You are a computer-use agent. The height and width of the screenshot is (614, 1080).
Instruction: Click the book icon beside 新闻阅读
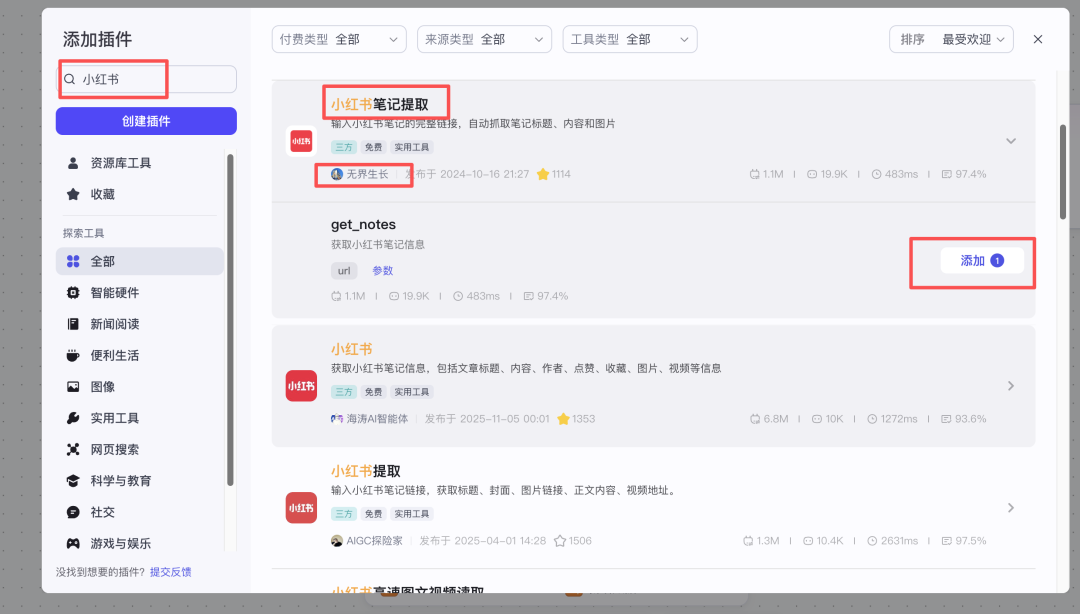click(73, 324)
